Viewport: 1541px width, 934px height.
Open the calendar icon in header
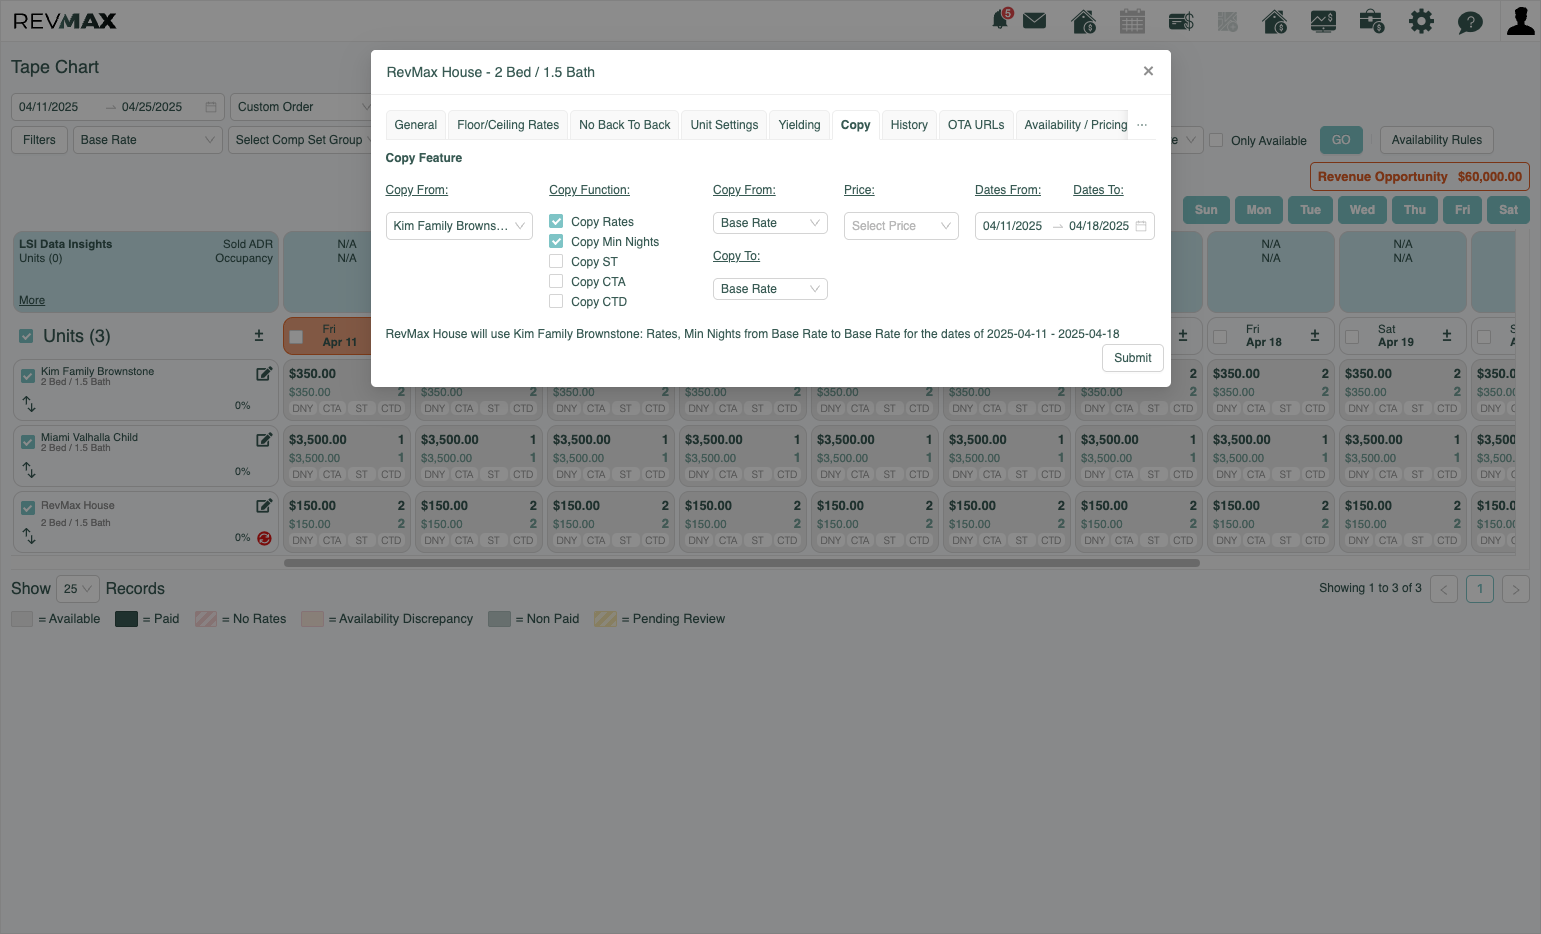1132,21
